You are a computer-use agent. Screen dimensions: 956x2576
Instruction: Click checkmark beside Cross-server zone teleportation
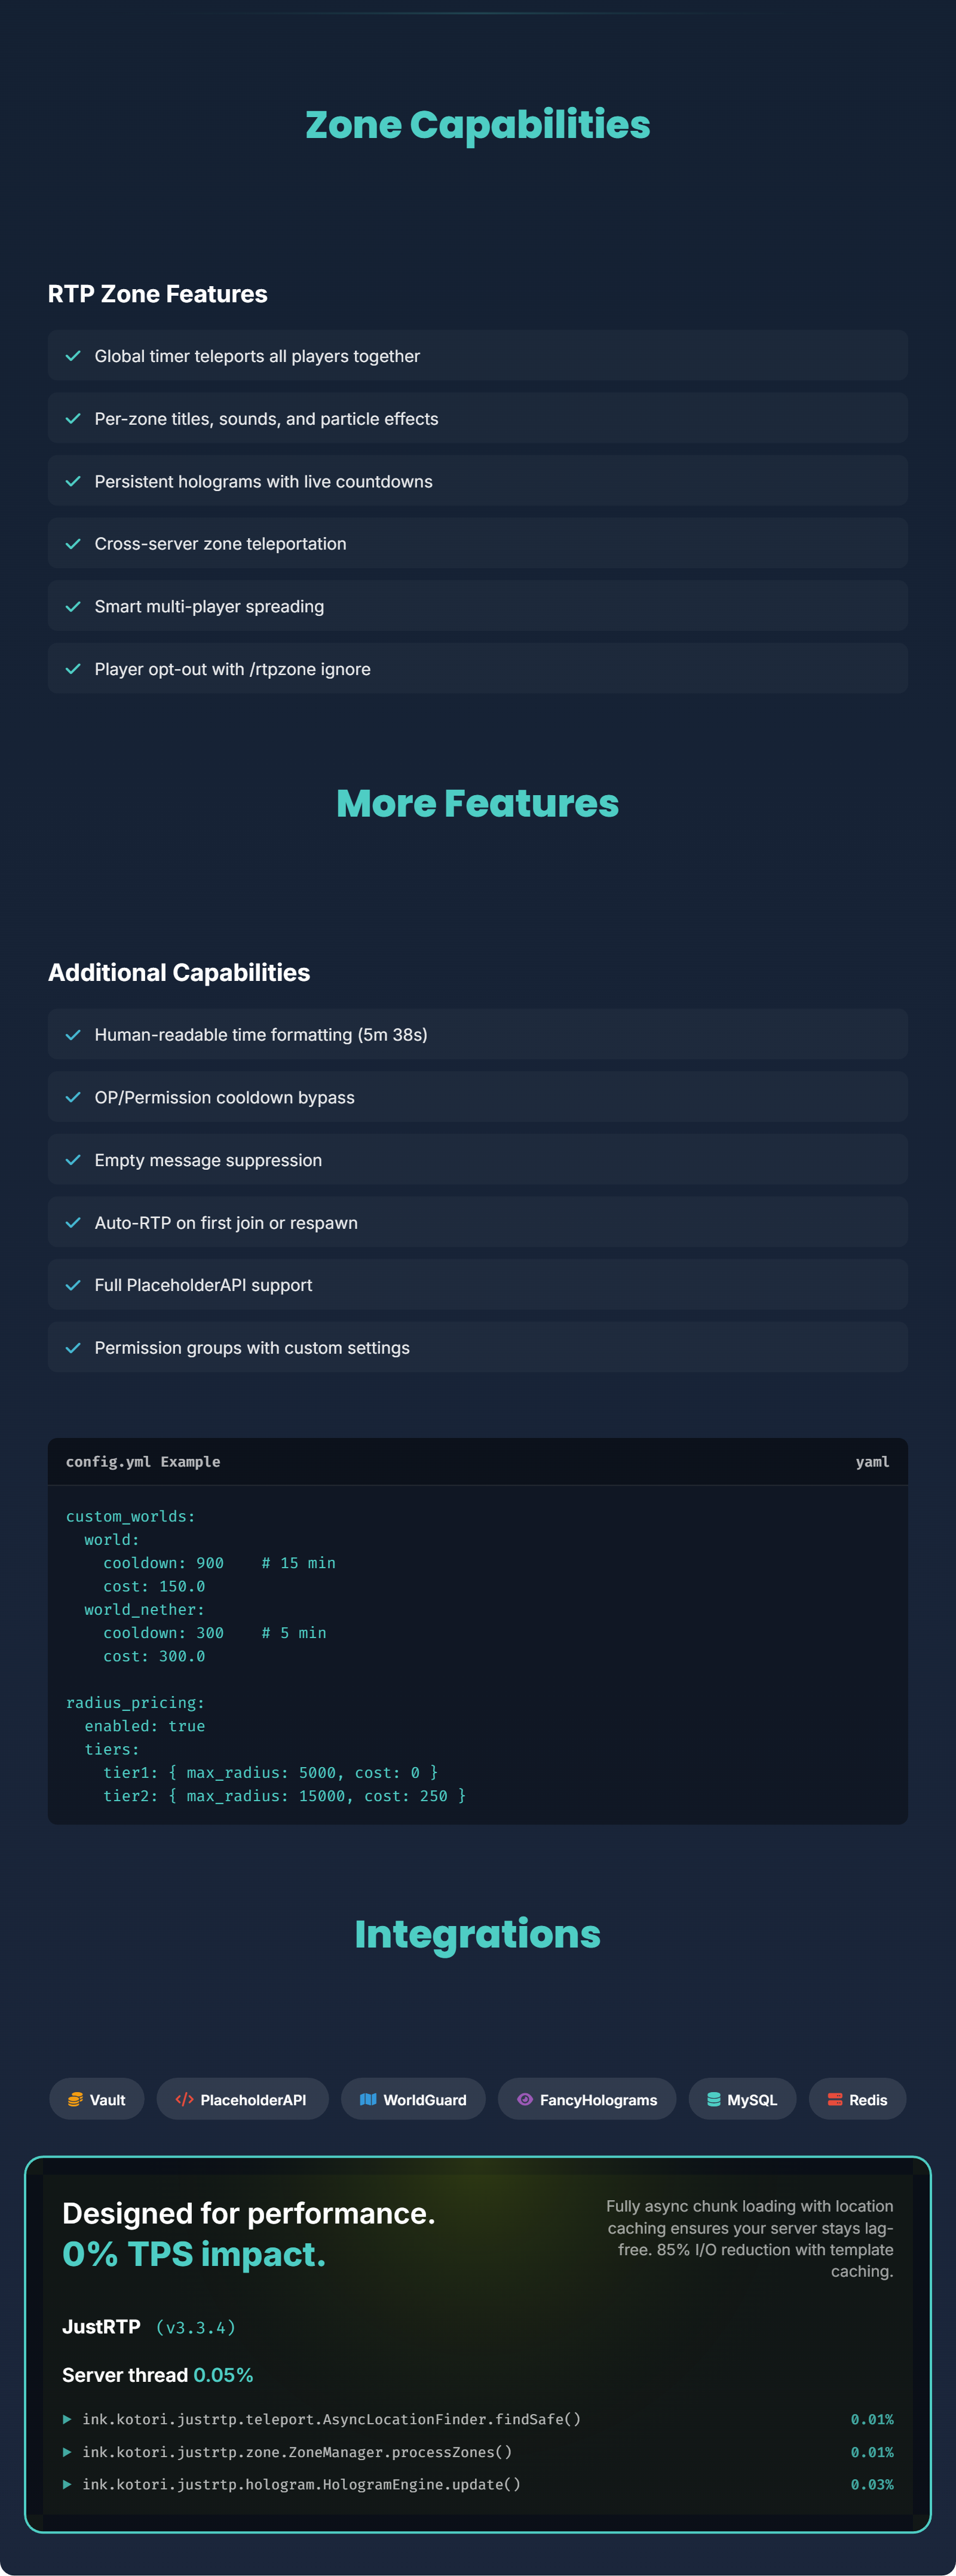tap(73, 544)
